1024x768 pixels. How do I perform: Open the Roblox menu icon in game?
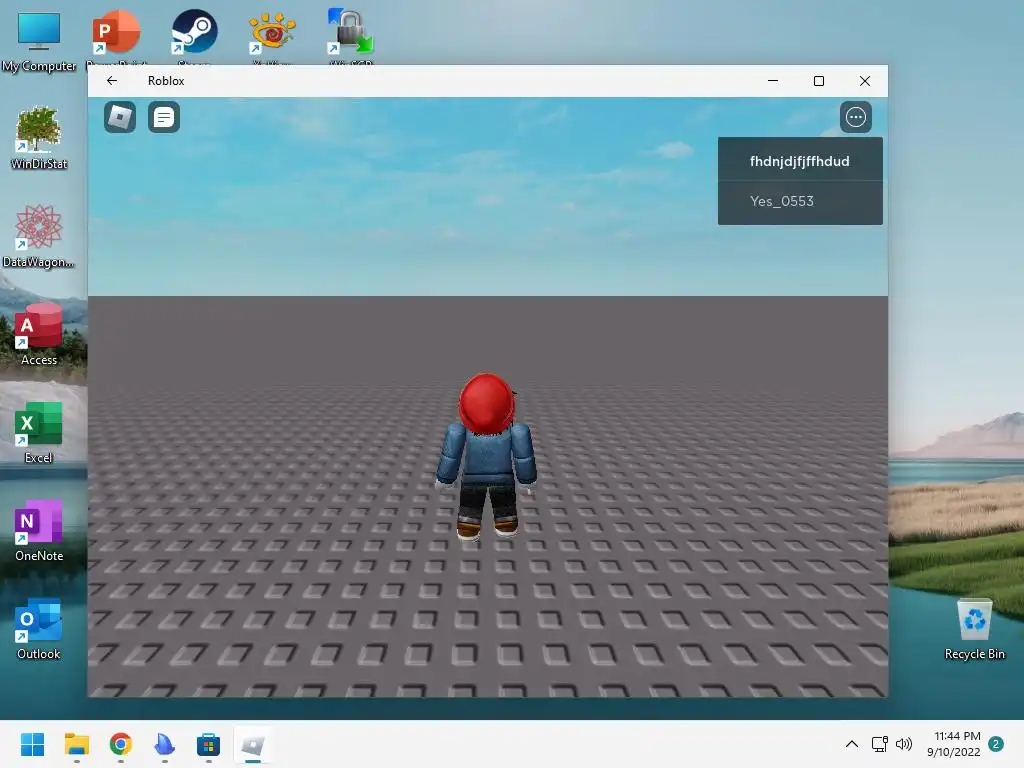120,118
